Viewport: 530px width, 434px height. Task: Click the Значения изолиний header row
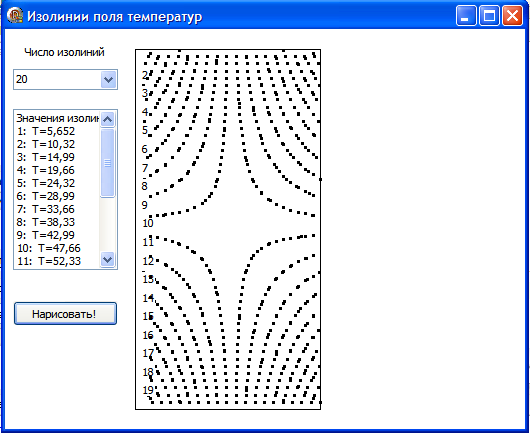click(57, 118)
